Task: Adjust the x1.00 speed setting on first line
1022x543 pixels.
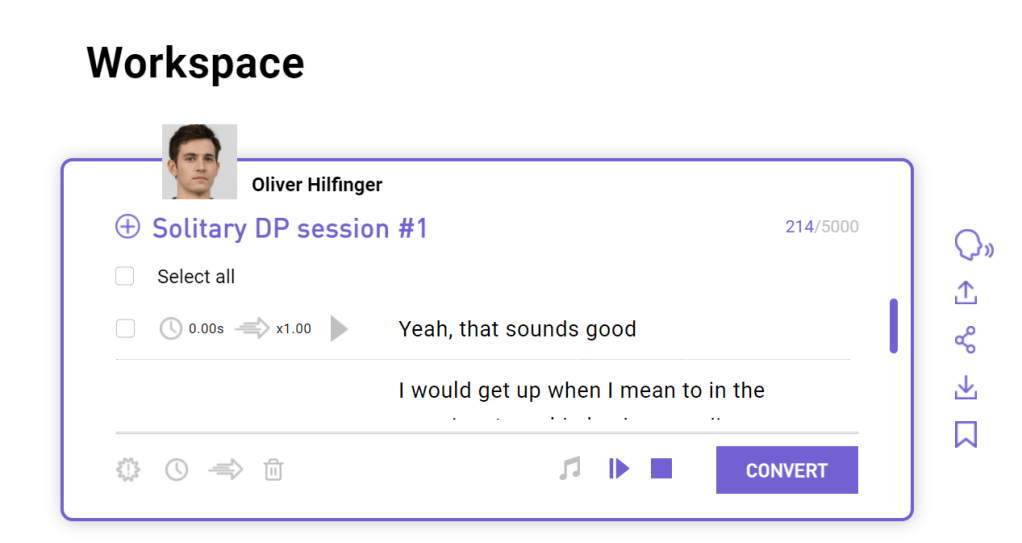Action: 274,328
